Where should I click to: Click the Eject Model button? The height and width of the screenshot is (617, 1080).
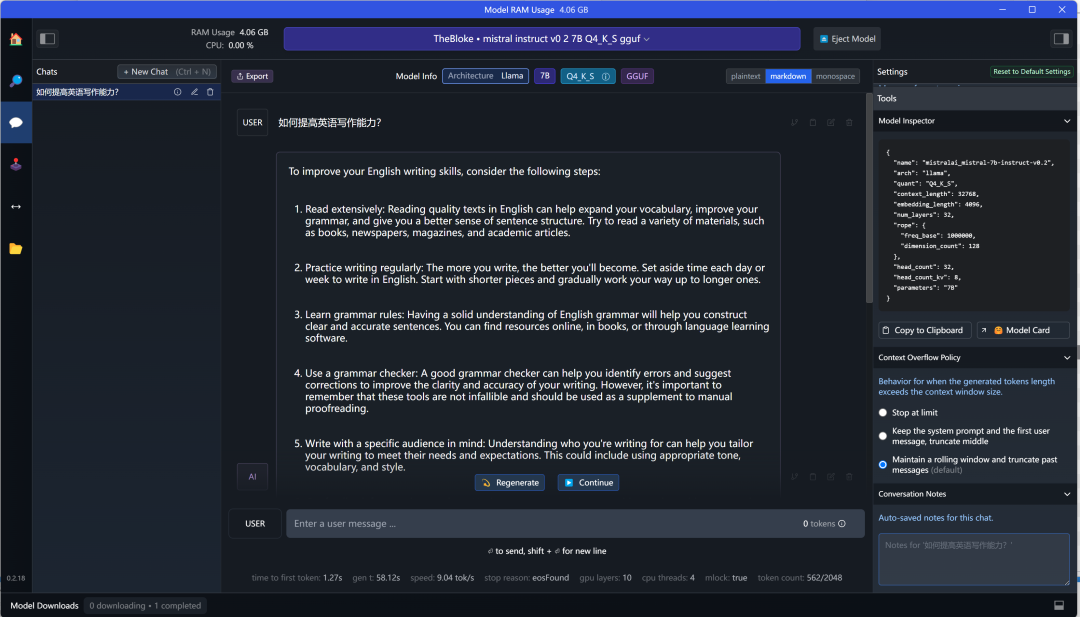click(847, 39)
